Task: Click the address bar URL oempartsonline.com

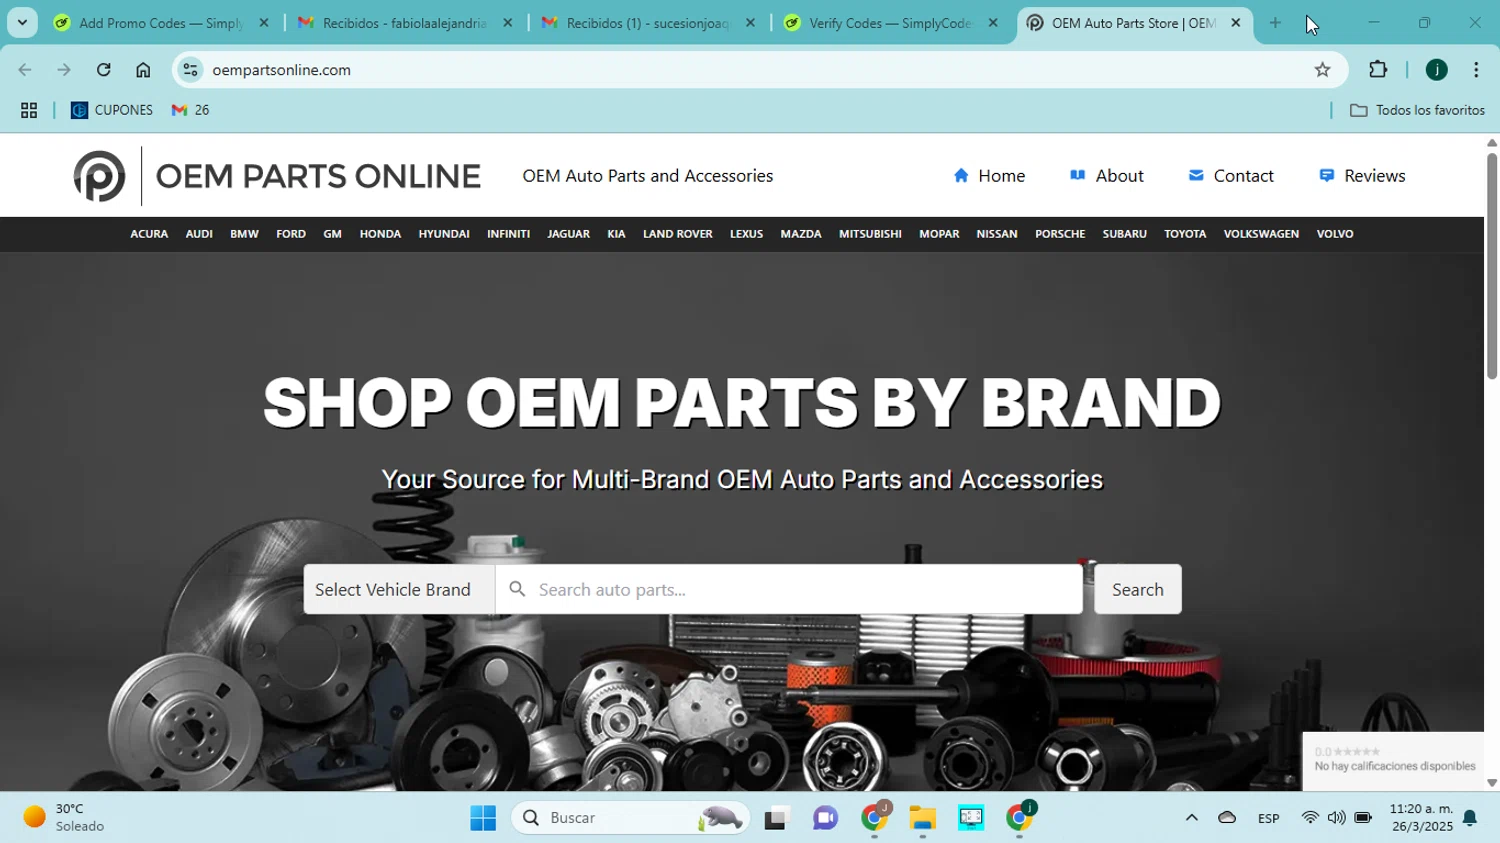Action: point(281,70)
